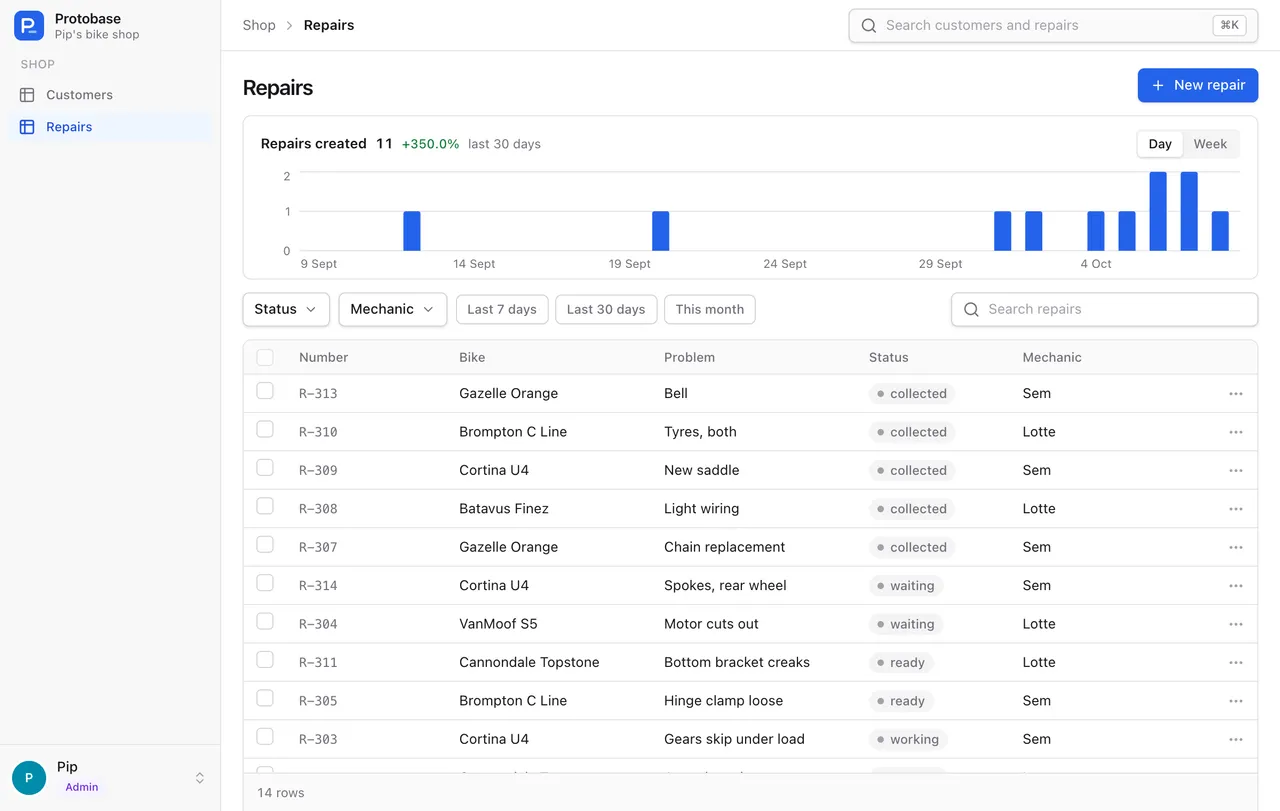Apply the This month filter
Image resolution: width=1280 pixels, height=811 pixels.
(x=710, y=309)
